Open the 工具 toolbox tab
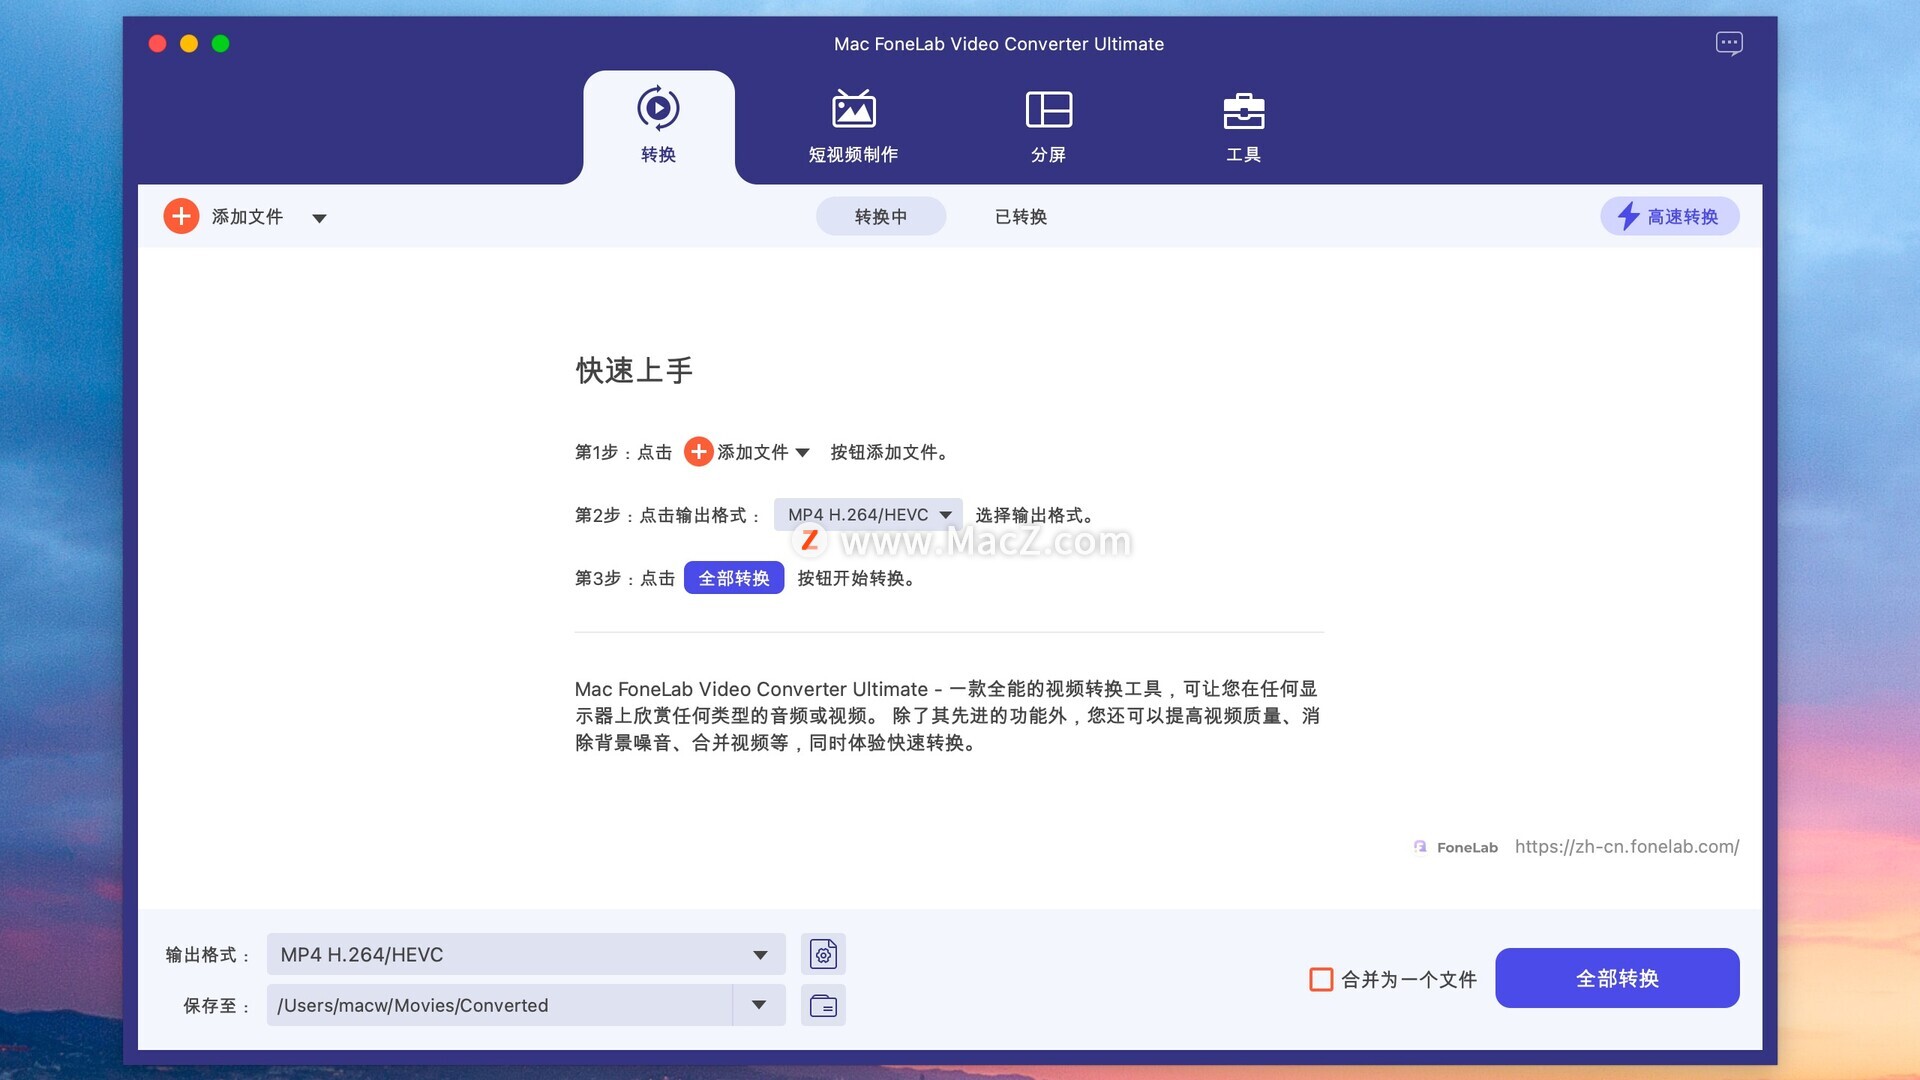This screenshot has height=1080, width=1920. tap(1243, 126)
